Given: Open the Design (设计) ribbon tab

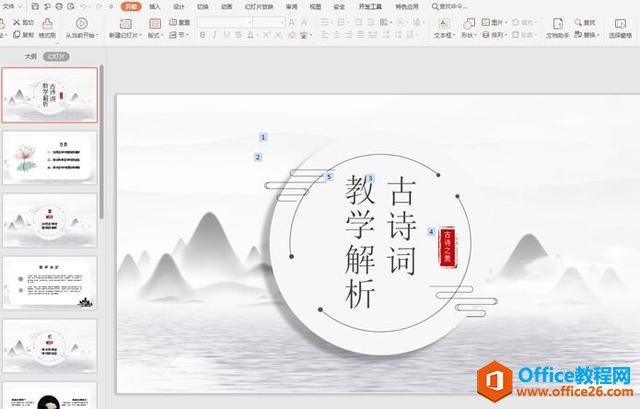Looking at the screenshot, I should [x=178, y=6].
